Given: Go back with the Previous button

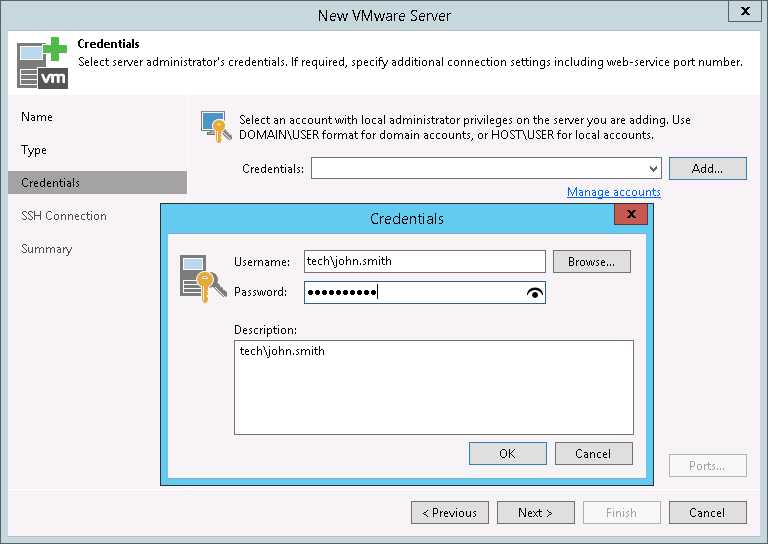Looking at the screenshot, I should pos(450,512).
